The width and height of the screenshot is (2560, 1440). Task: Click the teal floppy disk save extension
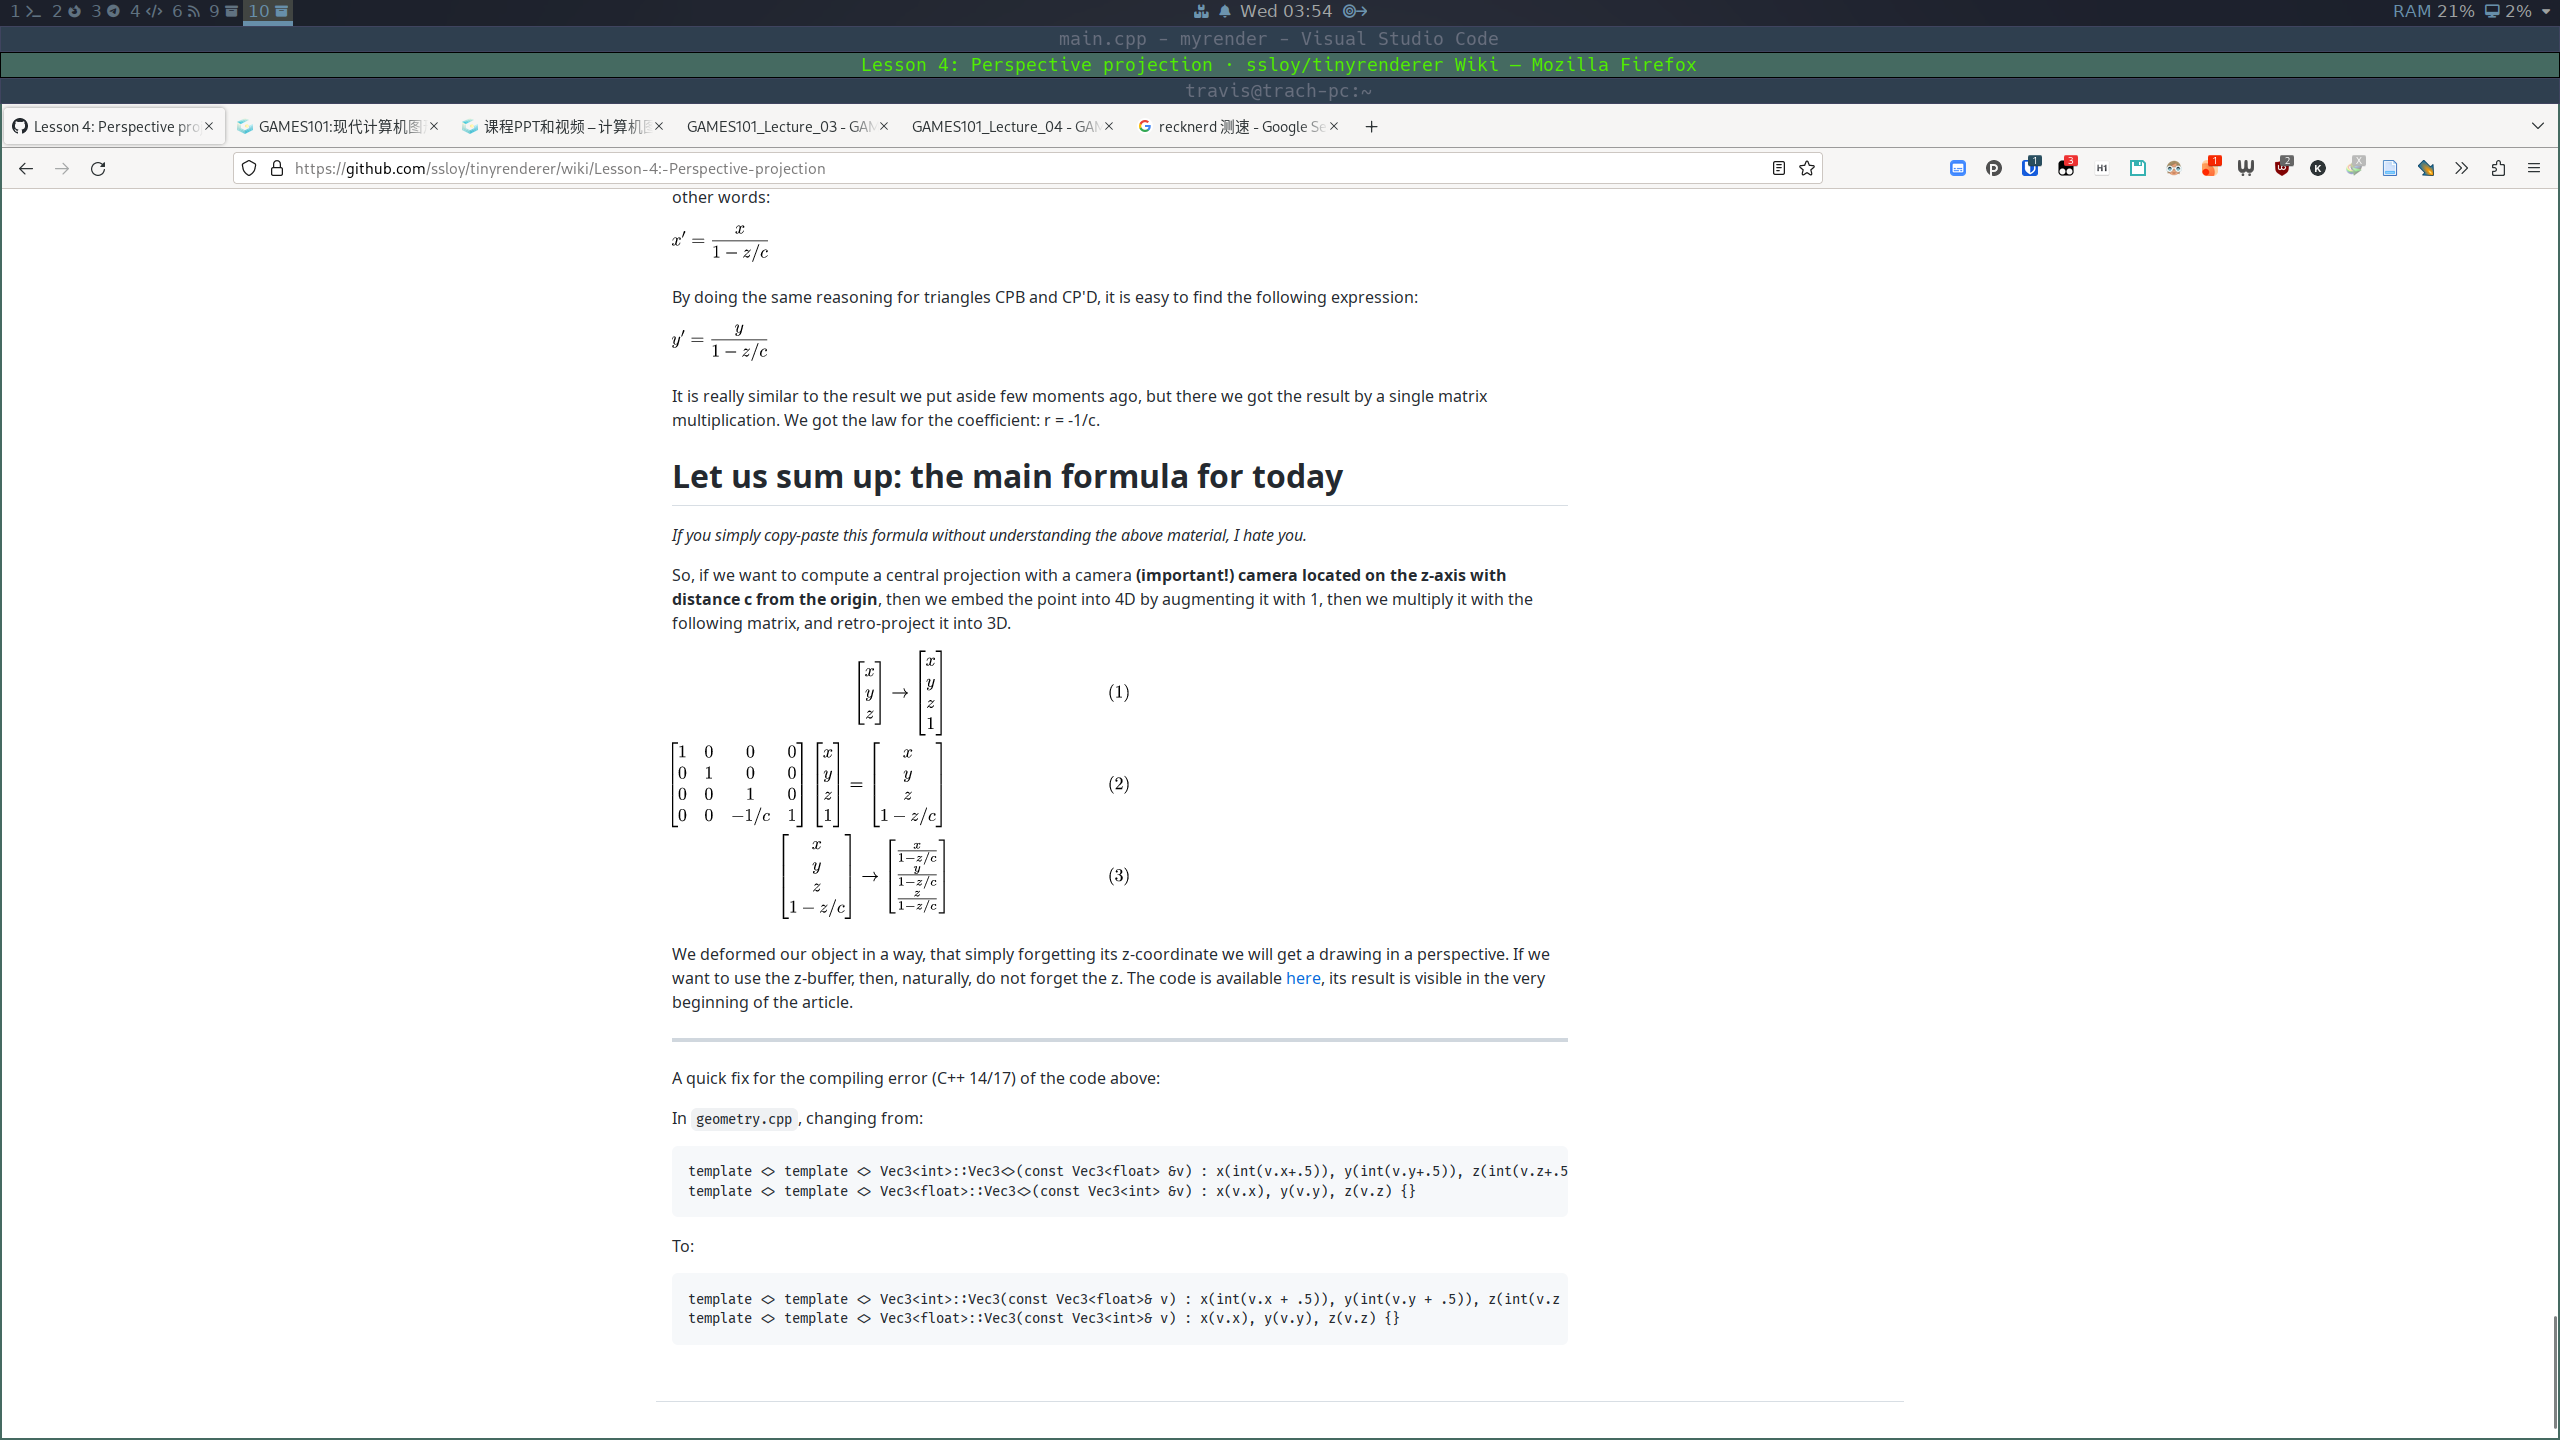pos(2138,168)
